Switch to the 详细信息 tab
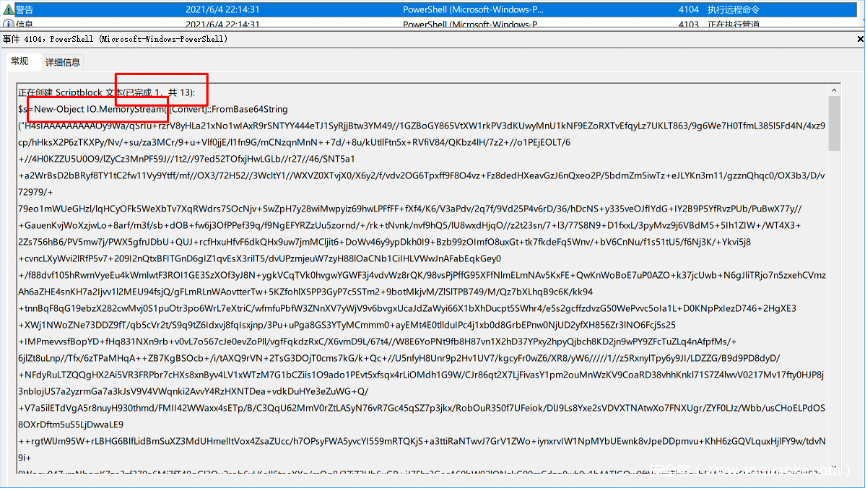Image resolution: width=866 pixels, height=489 pixels. pos(62,62)
